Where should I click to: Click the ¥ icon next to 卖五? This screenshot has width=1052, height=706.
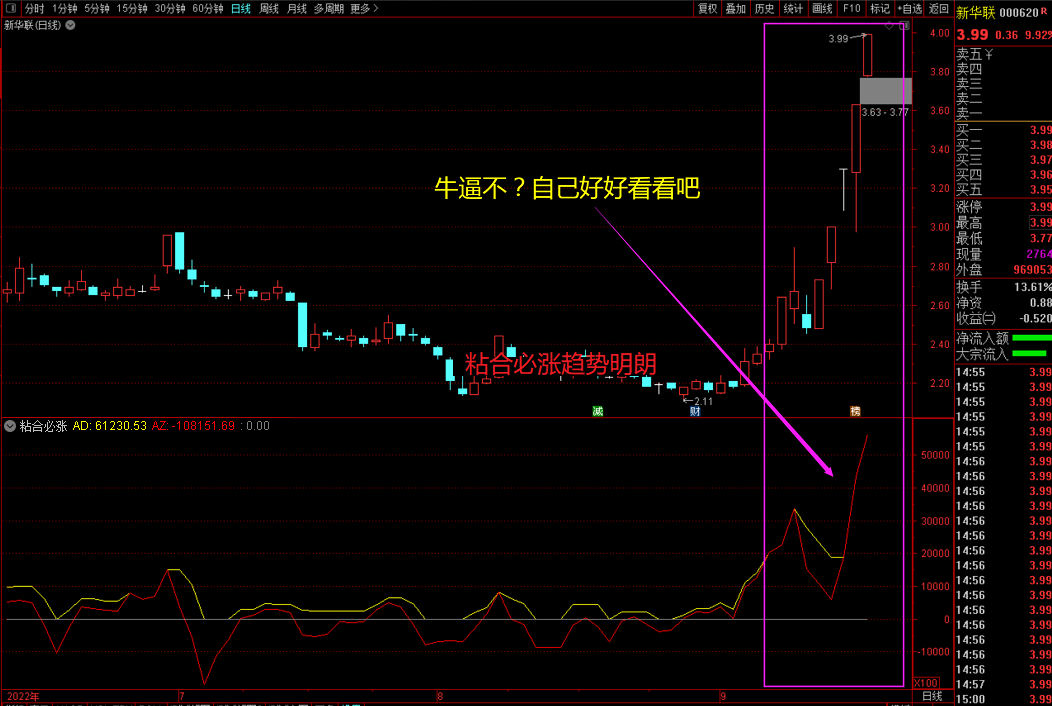pyautogui.click(x=989, y=54)
